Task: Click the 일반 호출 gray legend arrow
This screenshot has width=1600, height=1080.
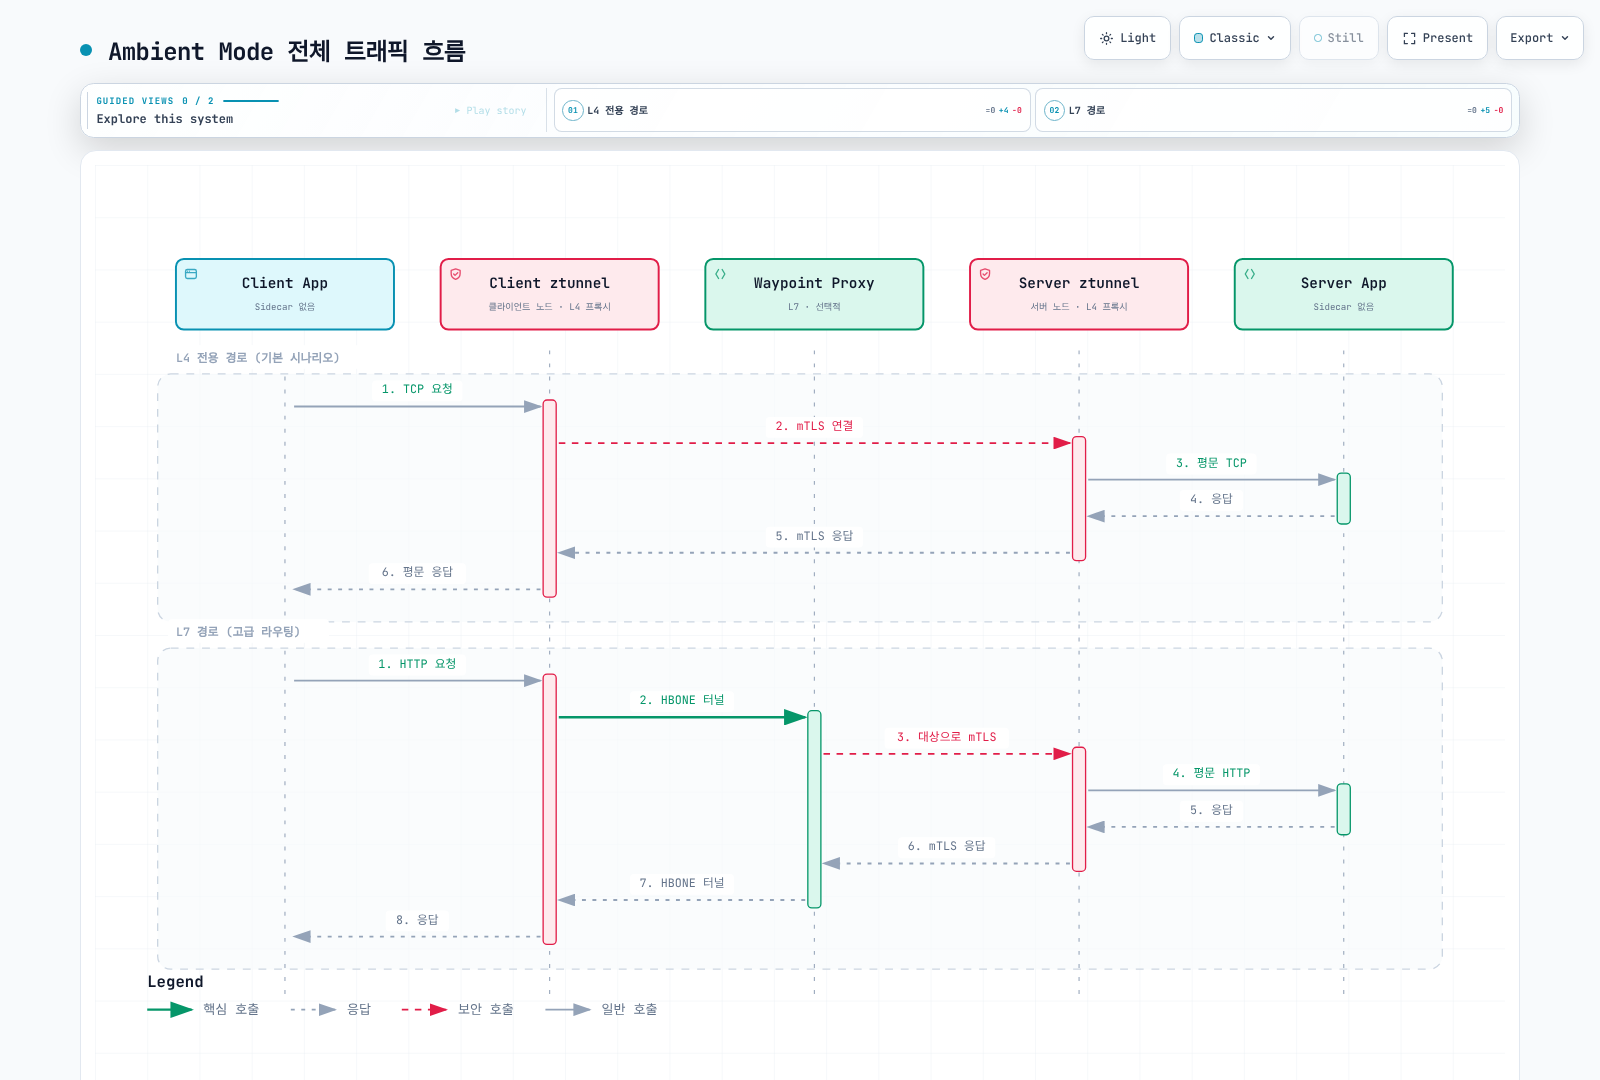Action: pyautogui.click(x=568, y=1010)
